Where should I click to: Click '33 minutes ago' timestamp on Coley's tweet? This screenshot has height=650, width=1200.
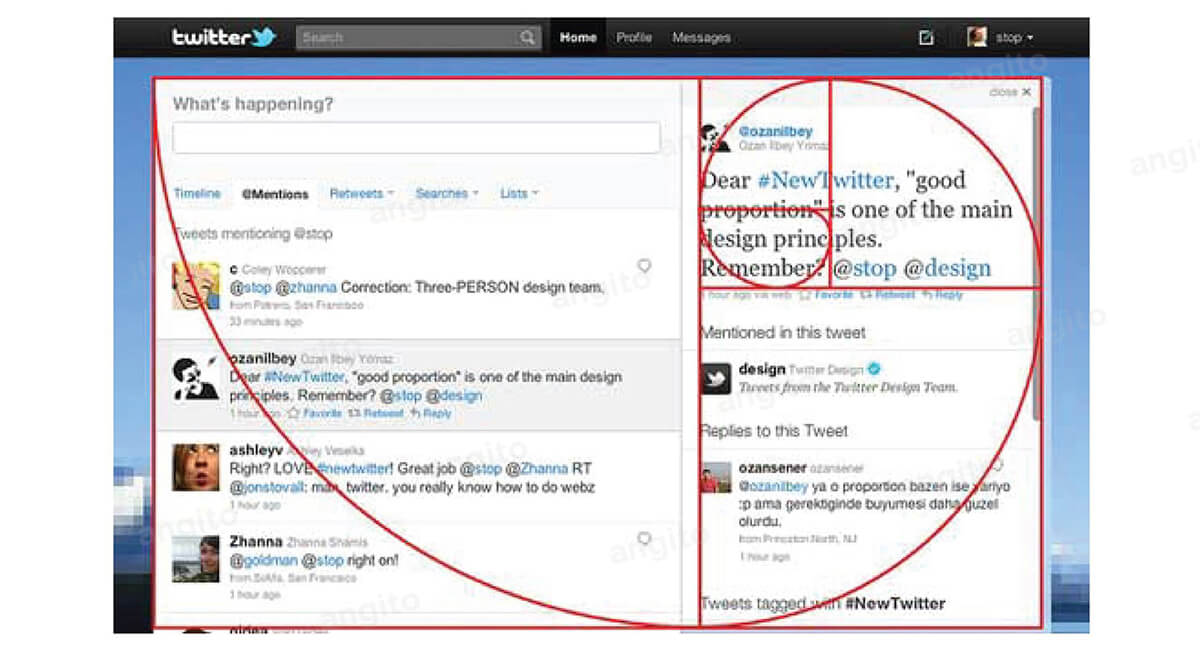click(x=265, y=322)
